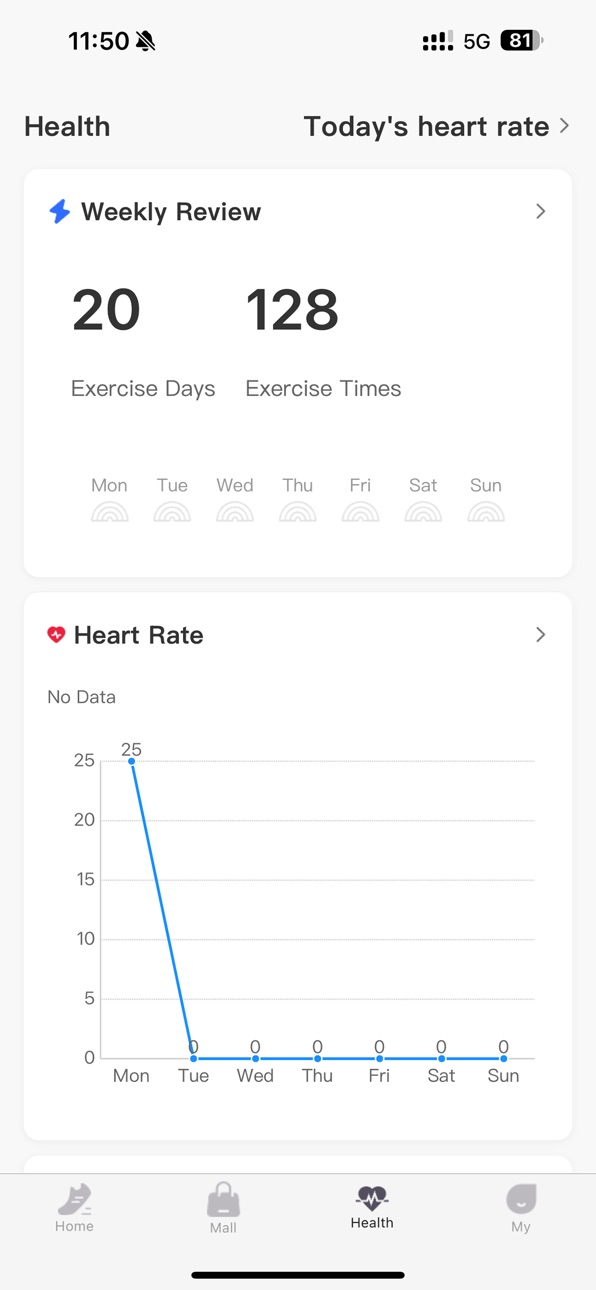Tap Wednesday's rainbow exercise indicator

pos(235,511)
